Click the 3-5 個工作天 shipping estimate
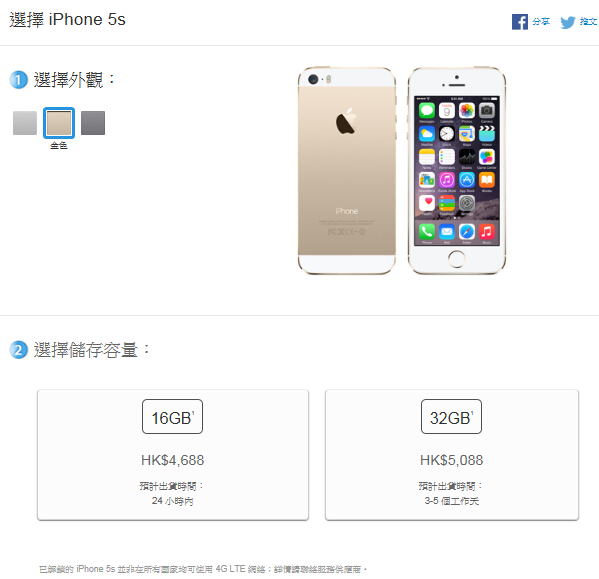The image size is (599, 579). pos(451,501)
